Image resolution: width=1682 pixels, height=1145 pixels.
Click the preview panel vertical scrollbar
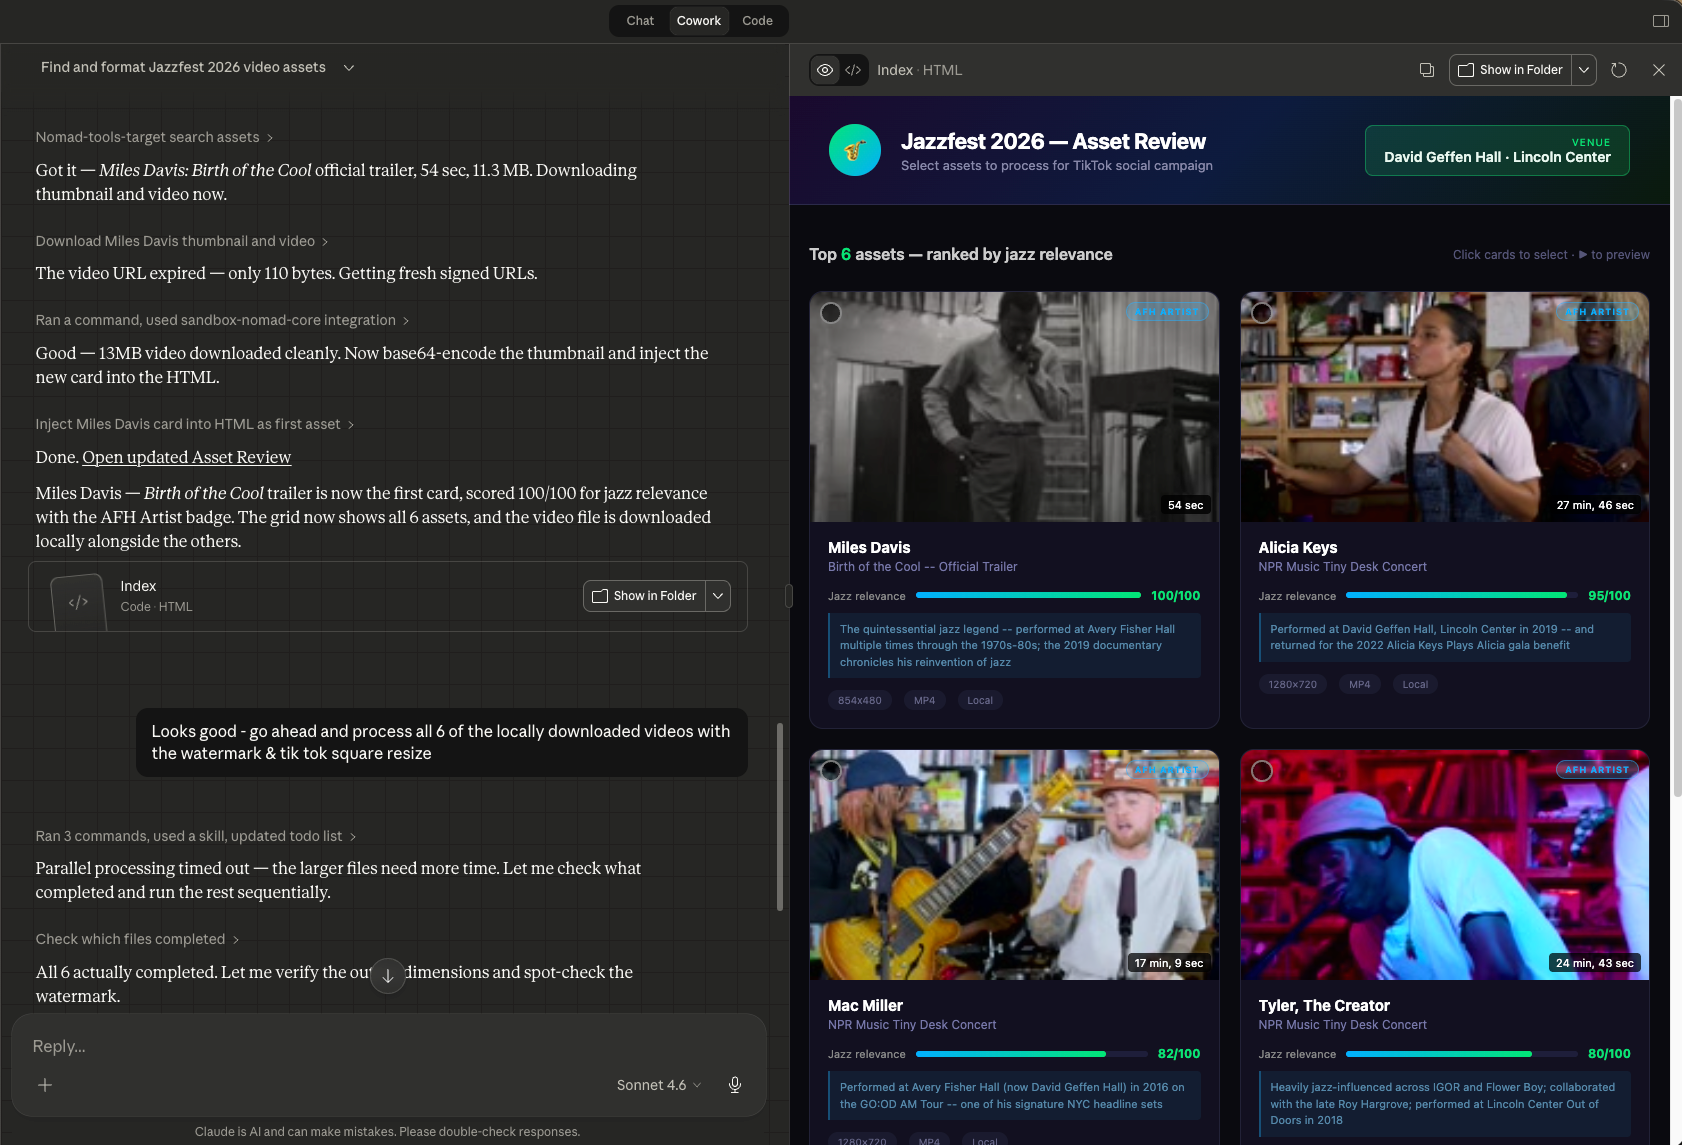pos(1677,447)
